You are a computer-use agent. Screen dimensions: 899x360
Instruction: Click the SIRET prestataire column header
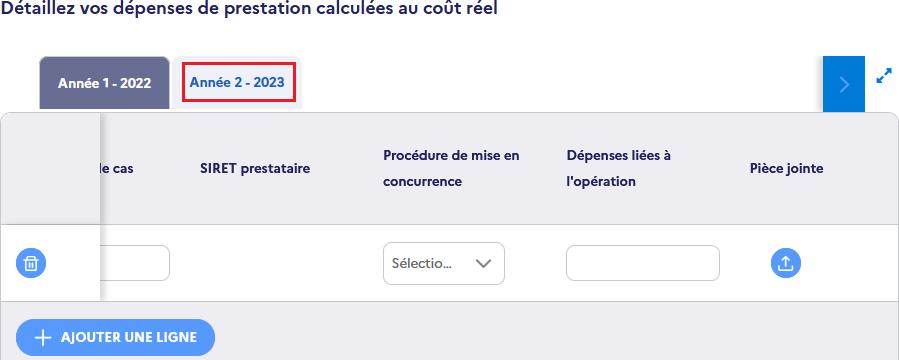pos(255,169)
